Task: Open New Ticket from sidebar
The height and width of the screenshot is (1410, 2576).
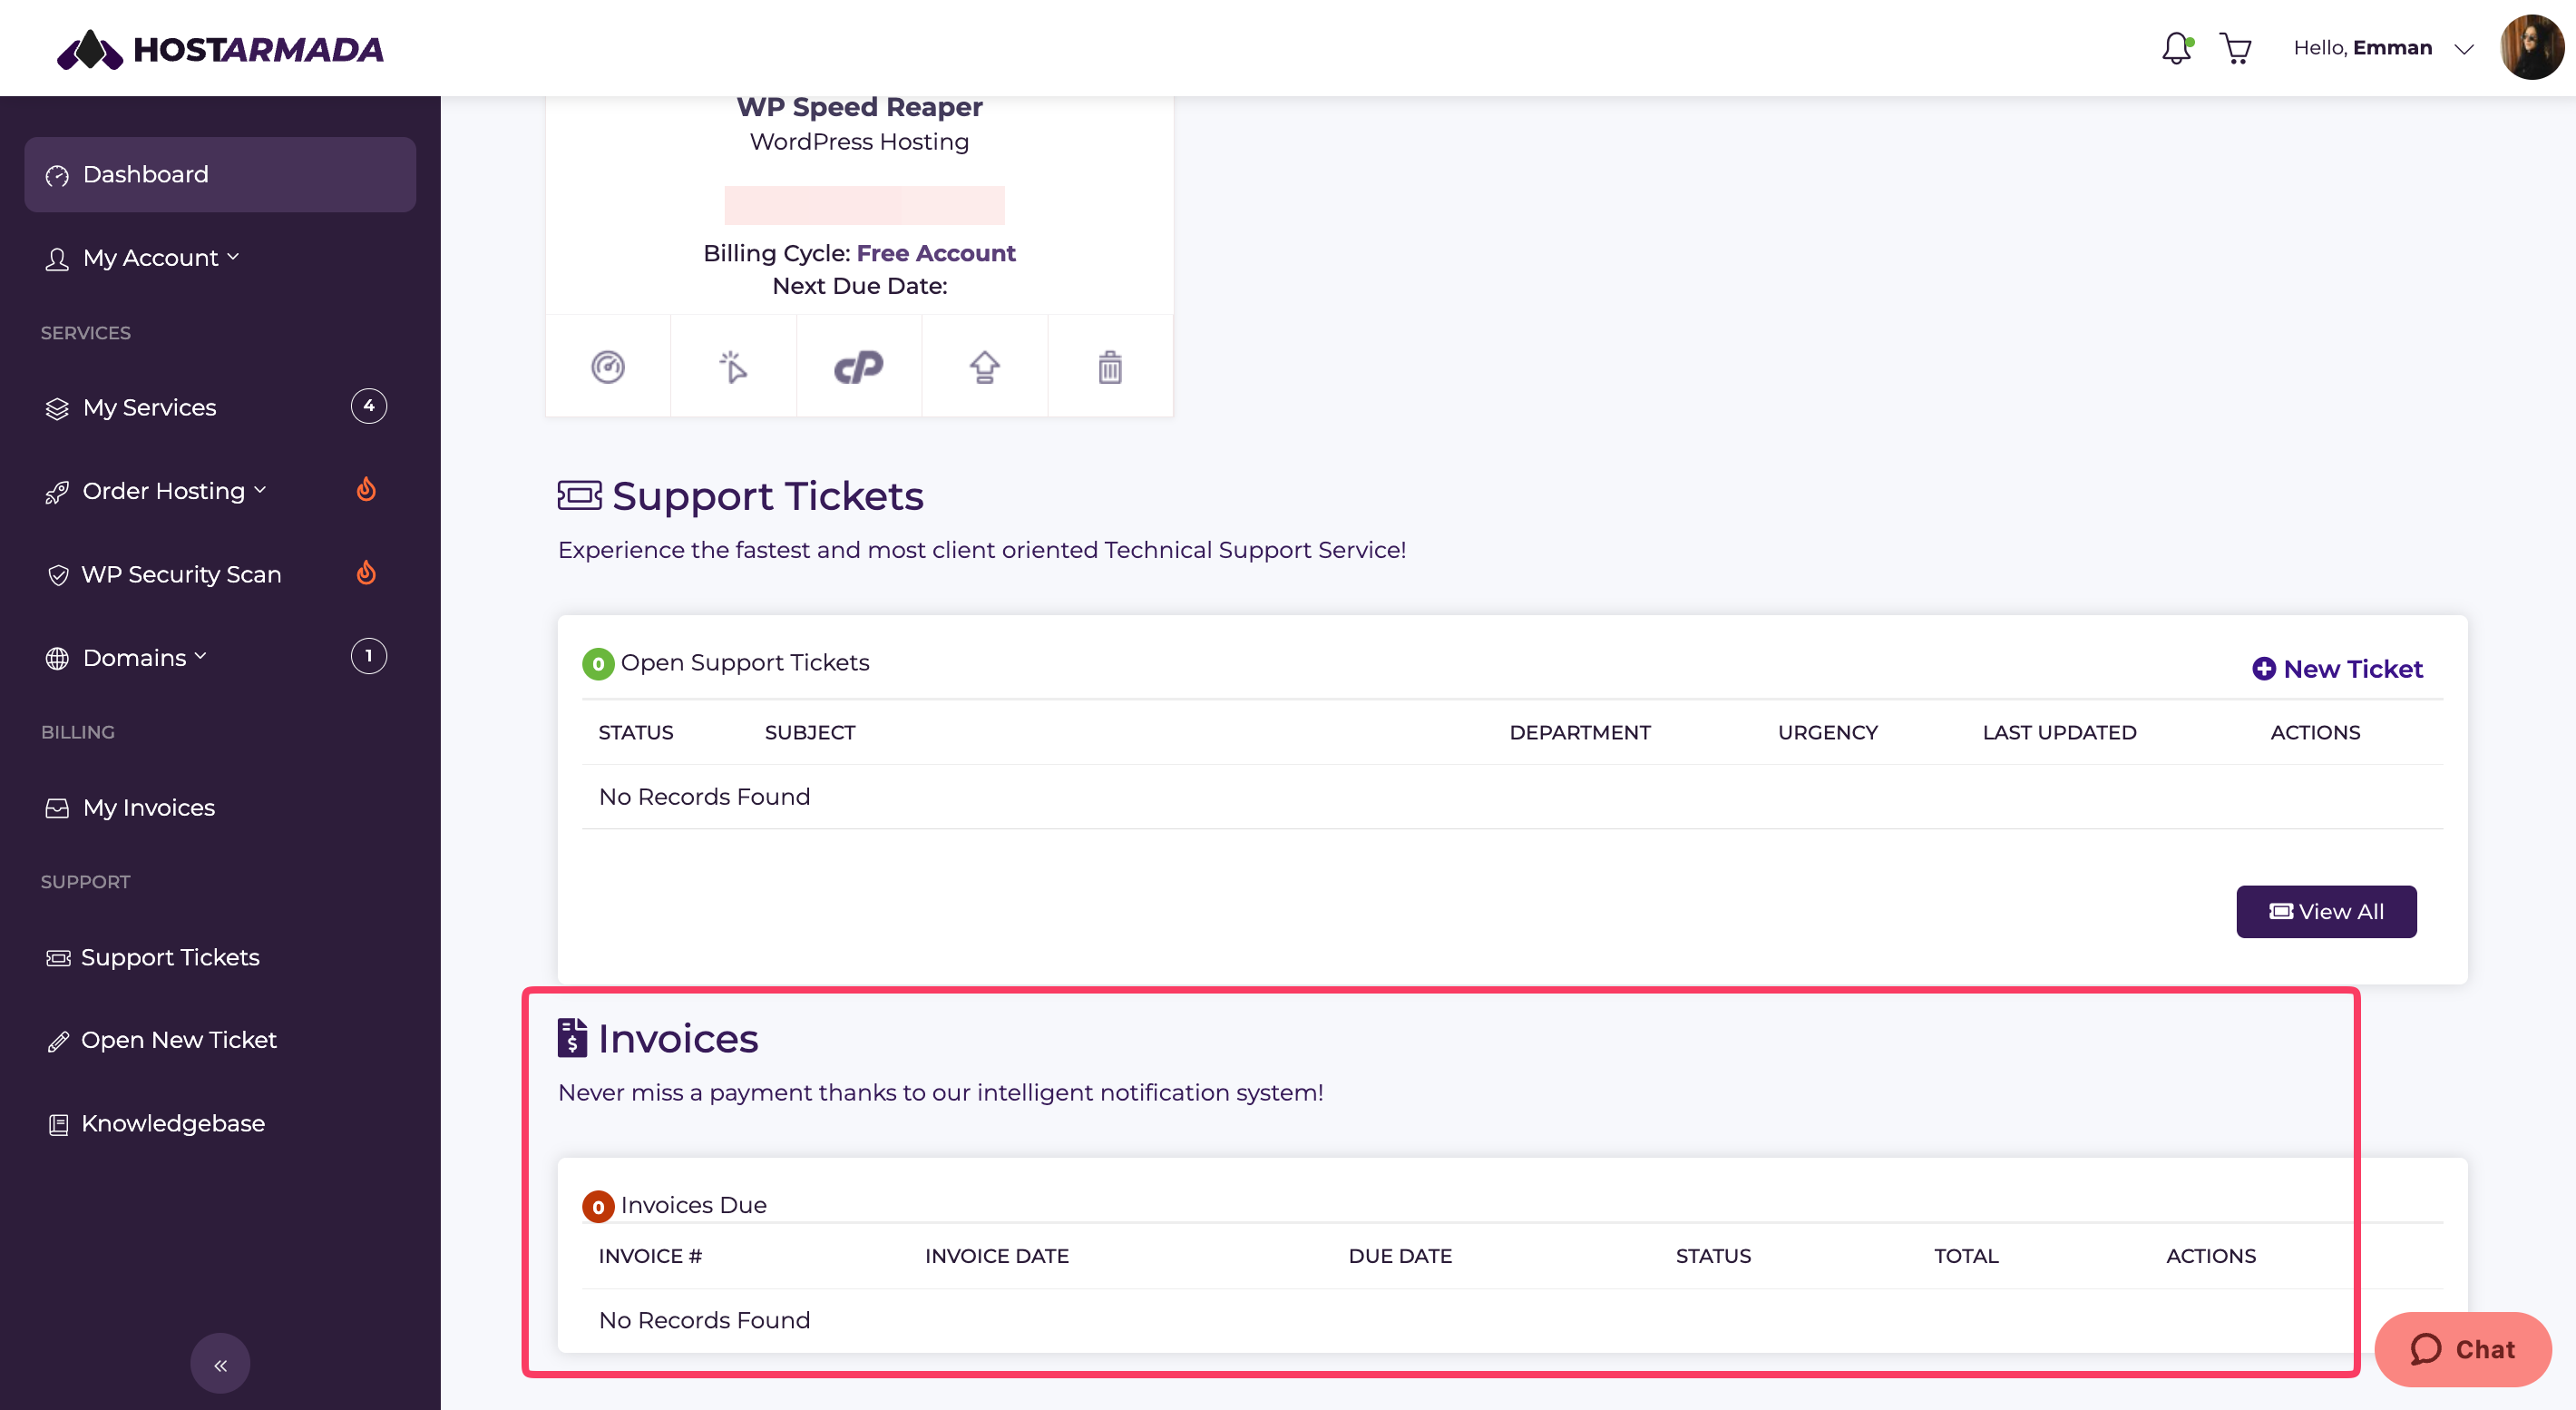Action: click(x=178, y=1040)
